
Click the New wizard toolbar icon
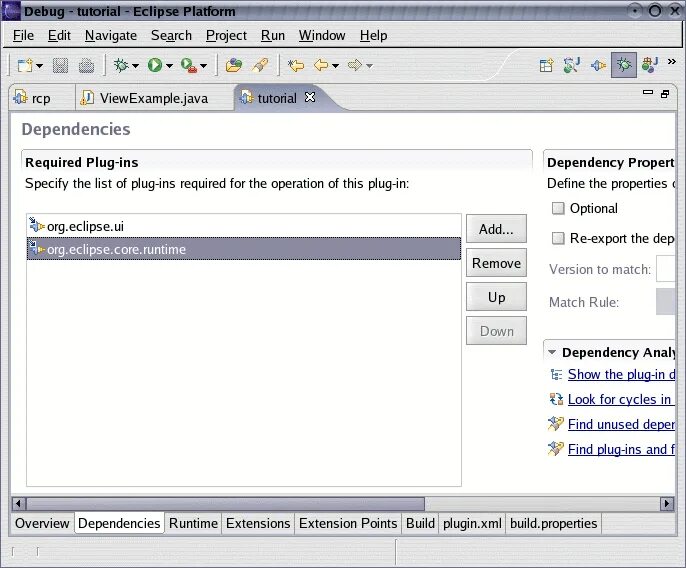coord(25,66)
